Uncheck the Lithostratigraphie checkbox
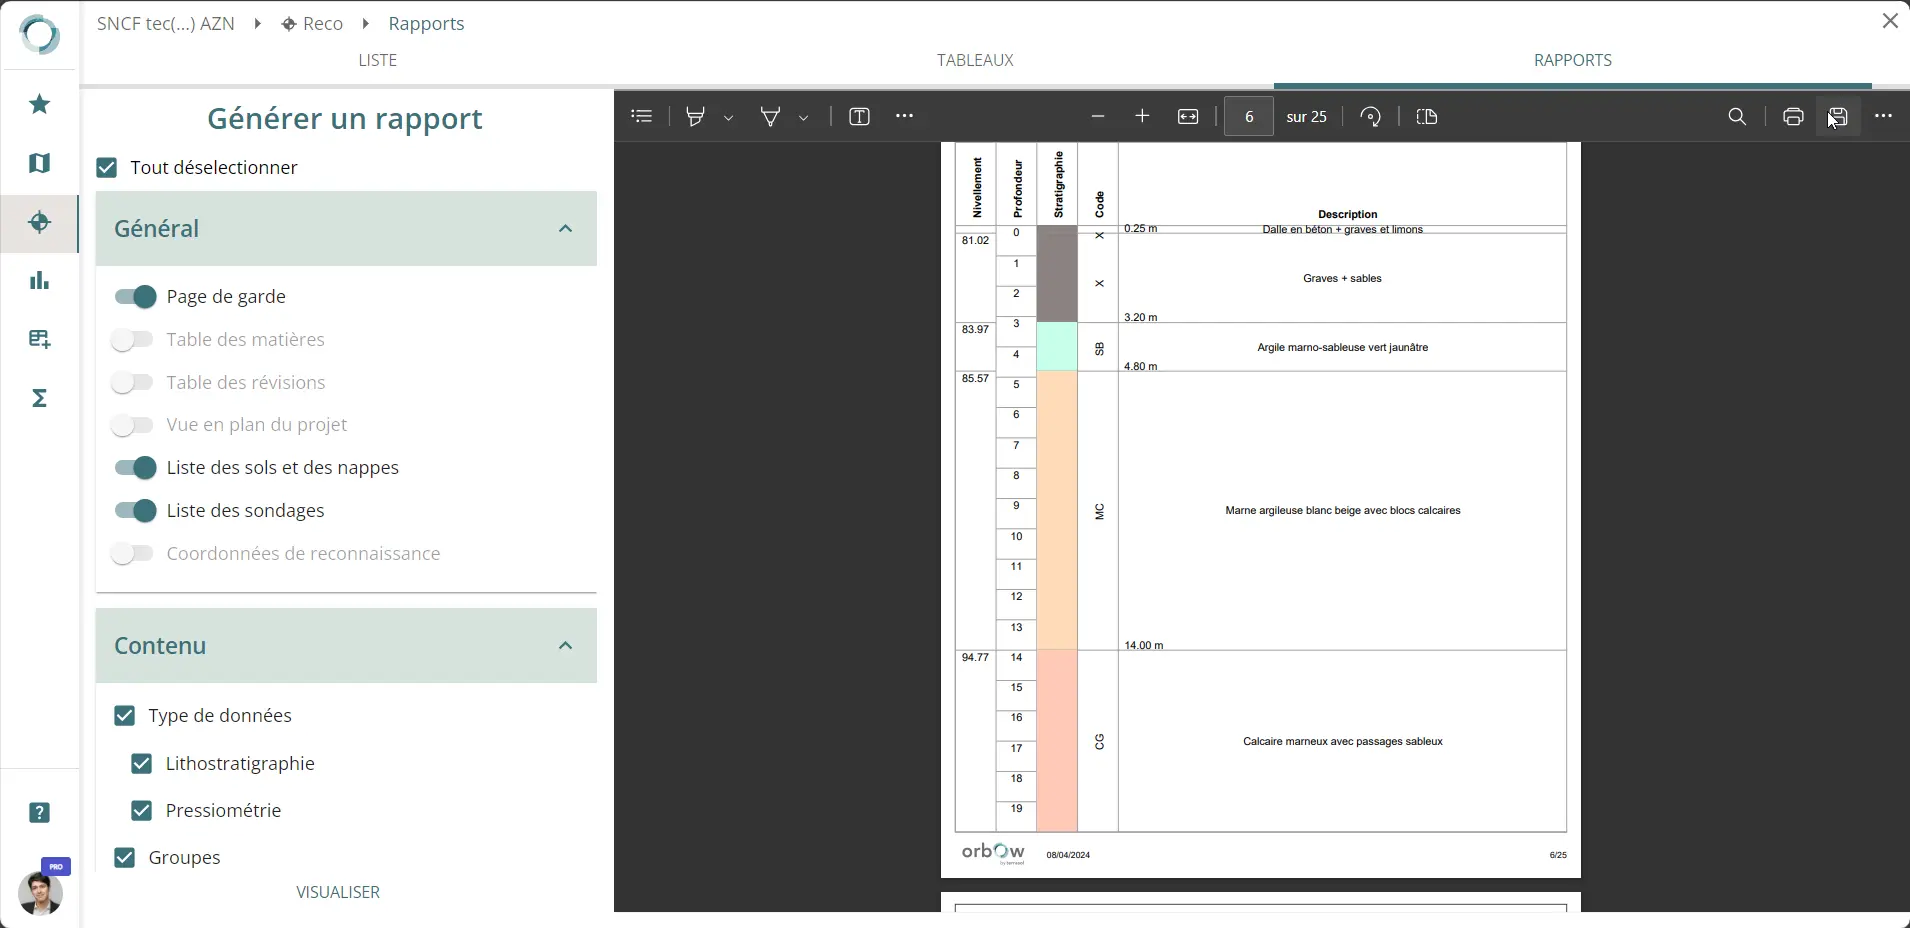Viewport: 1910px width, 928px height. point(142,764)
